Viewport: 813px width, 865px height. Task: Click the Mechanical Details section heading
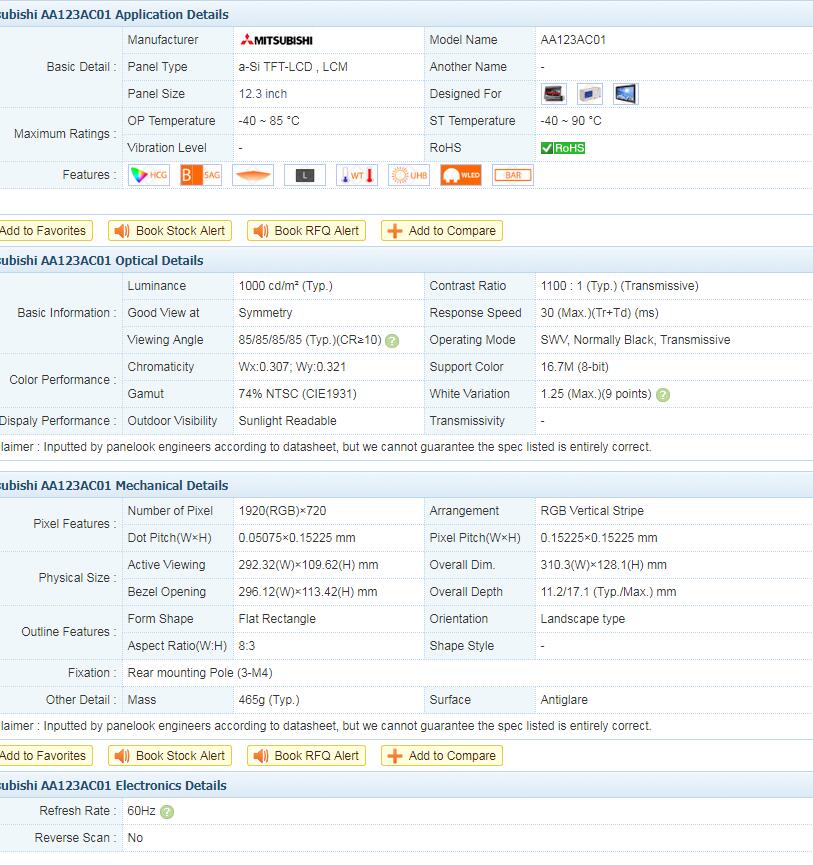coord(114,485)
